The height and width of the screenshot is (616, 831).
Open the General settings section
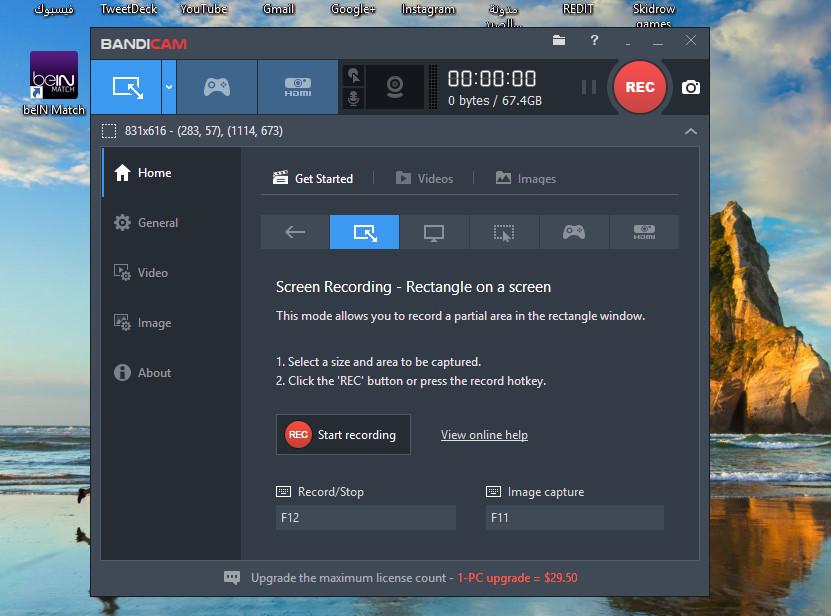pyautogui.click(x=171, y=223)
